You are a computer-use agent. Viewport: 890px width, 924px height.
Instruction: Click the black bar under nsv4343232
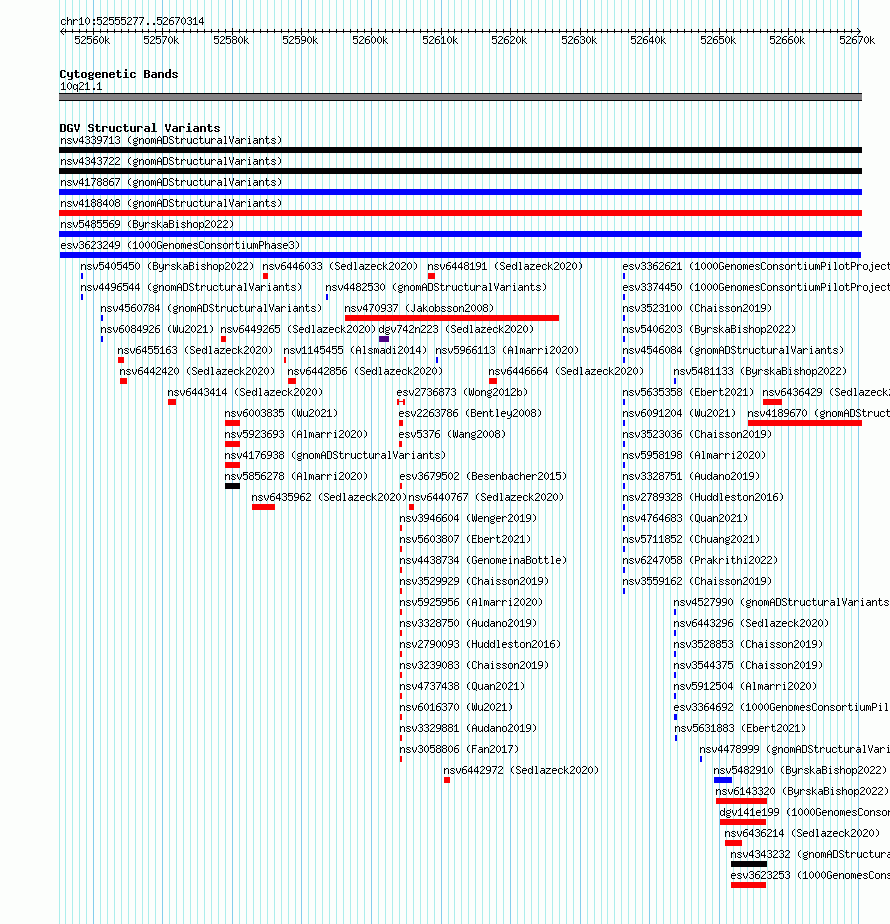click(x=749, y=864)
